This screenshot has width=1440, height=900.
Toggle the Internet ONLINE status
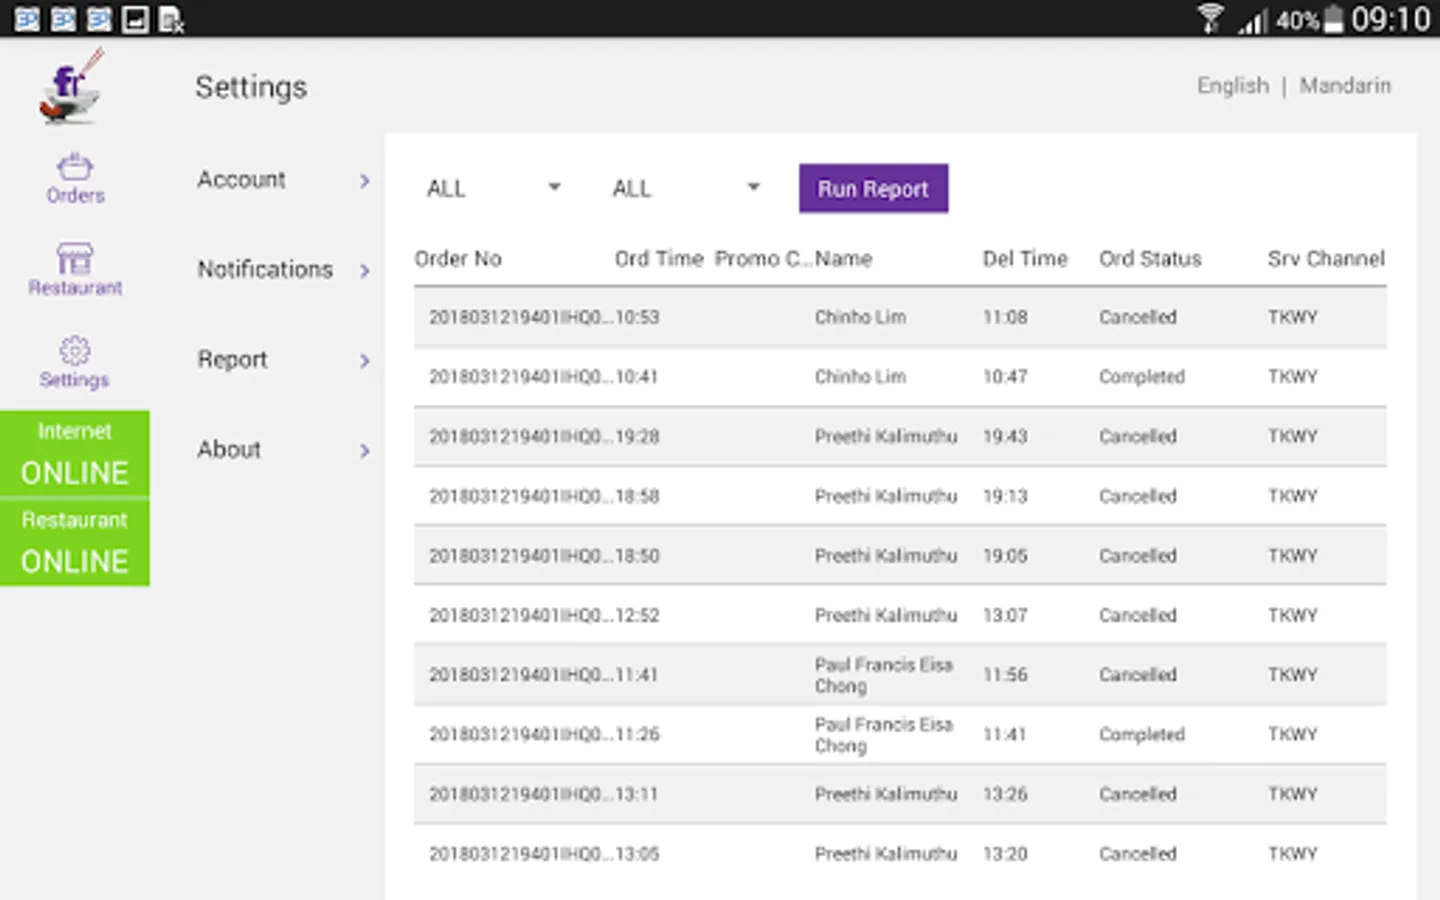(x=75, y=454)
